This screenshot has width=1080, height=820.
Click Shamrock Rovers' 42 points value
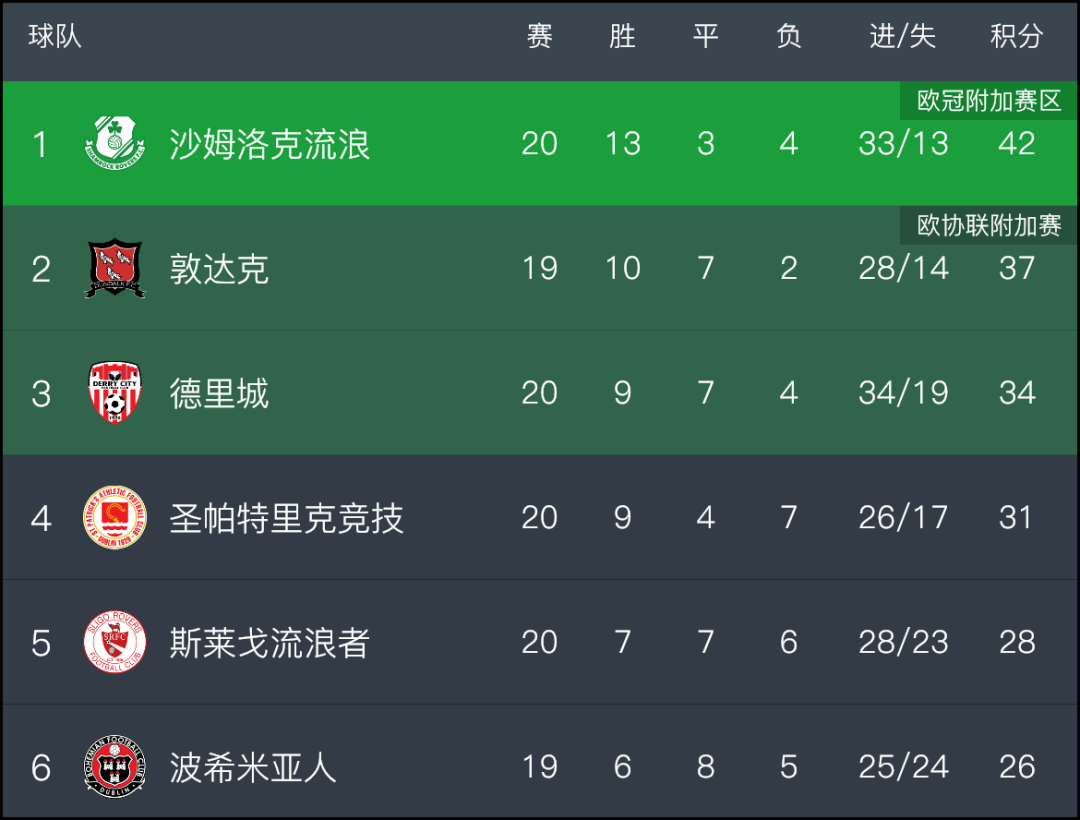1017,143
